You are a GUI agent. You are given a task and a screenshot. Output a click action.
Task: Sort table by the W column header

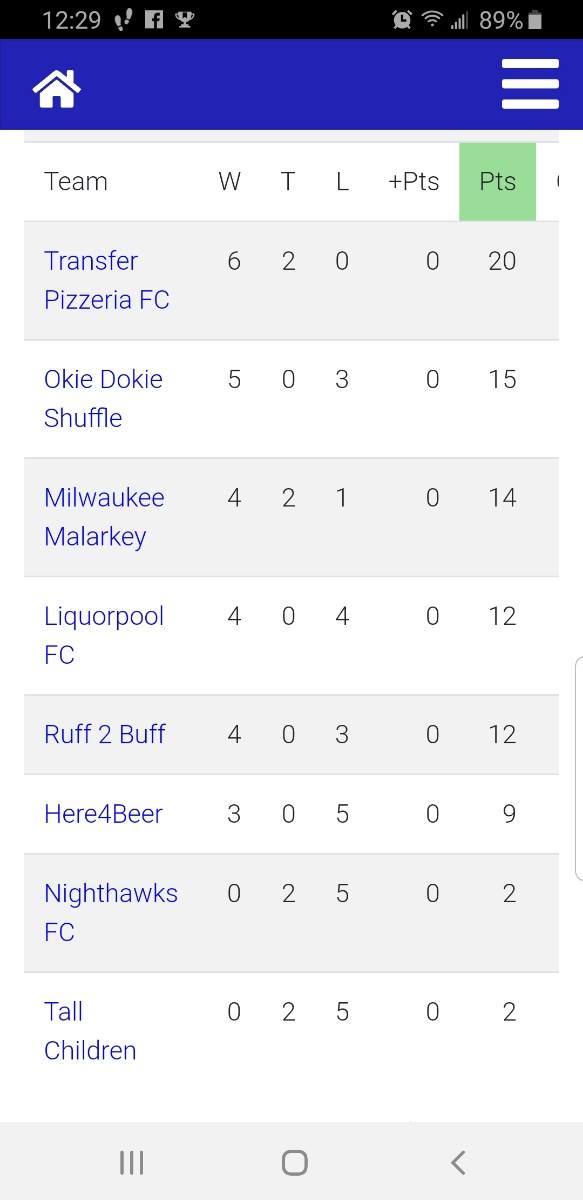(230, 182)
